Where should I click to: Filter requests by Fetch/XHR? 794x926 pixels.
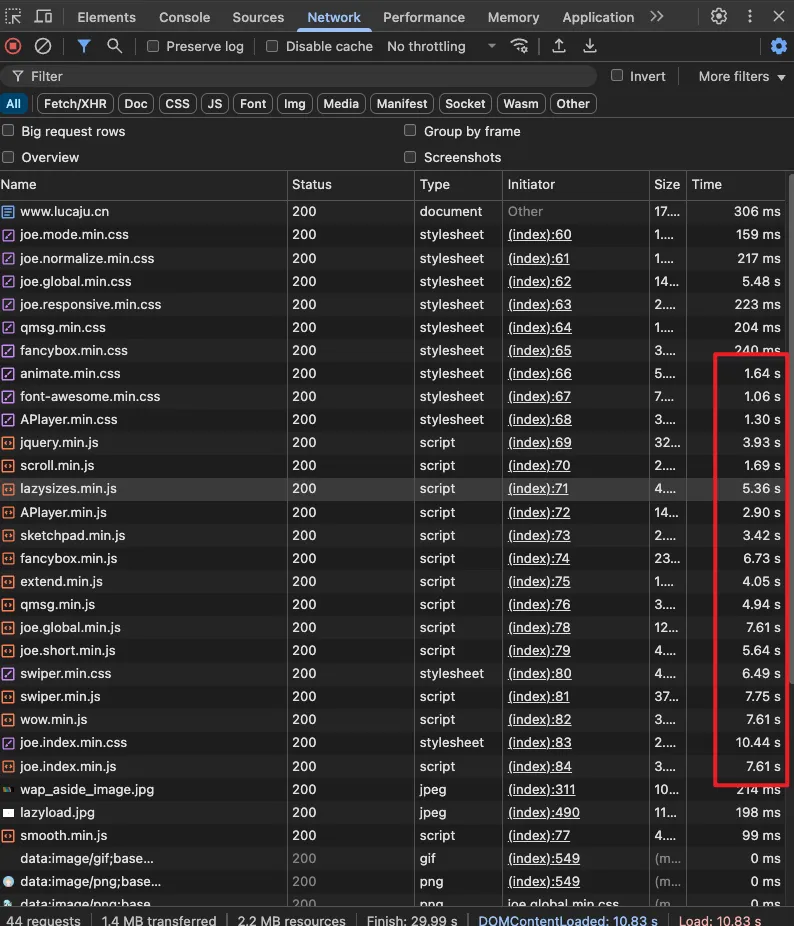pyautogui.click(x=75, y=104)
